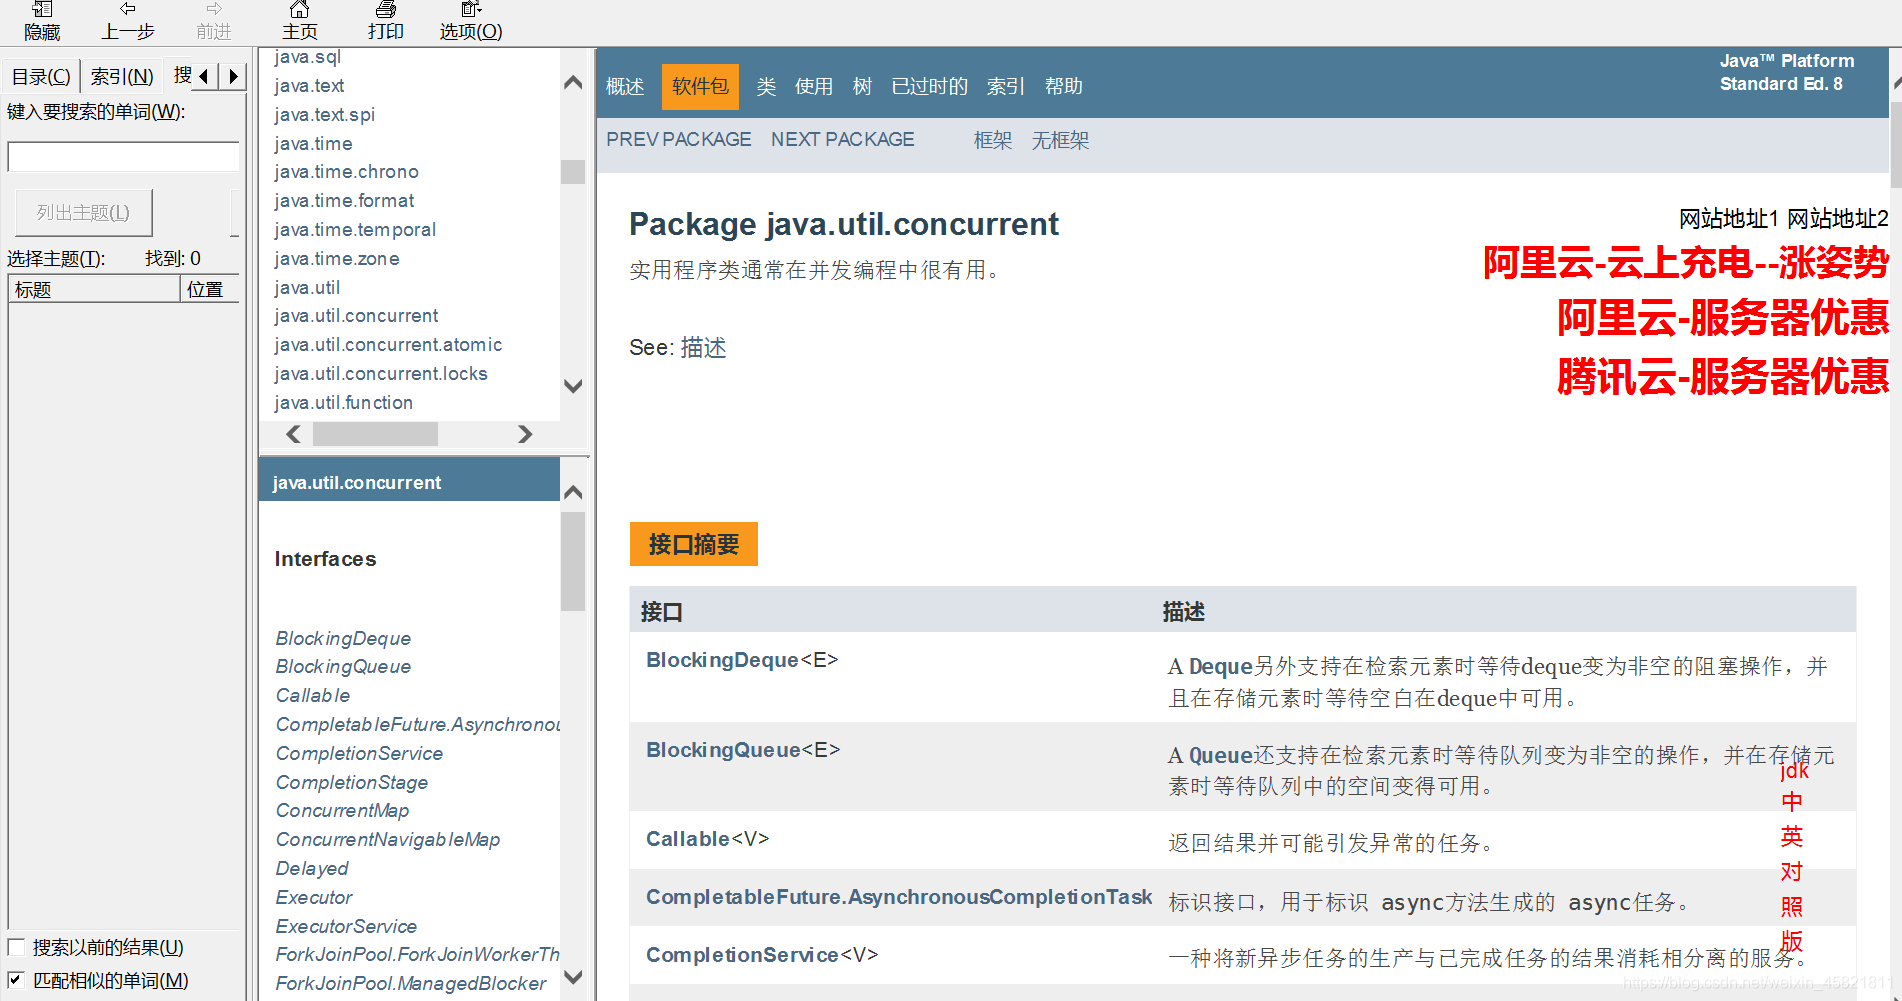Click the 框架 frames link
Image resolution: width=1902 pixels, height=1001 pixels.
[x=993, y=141]
